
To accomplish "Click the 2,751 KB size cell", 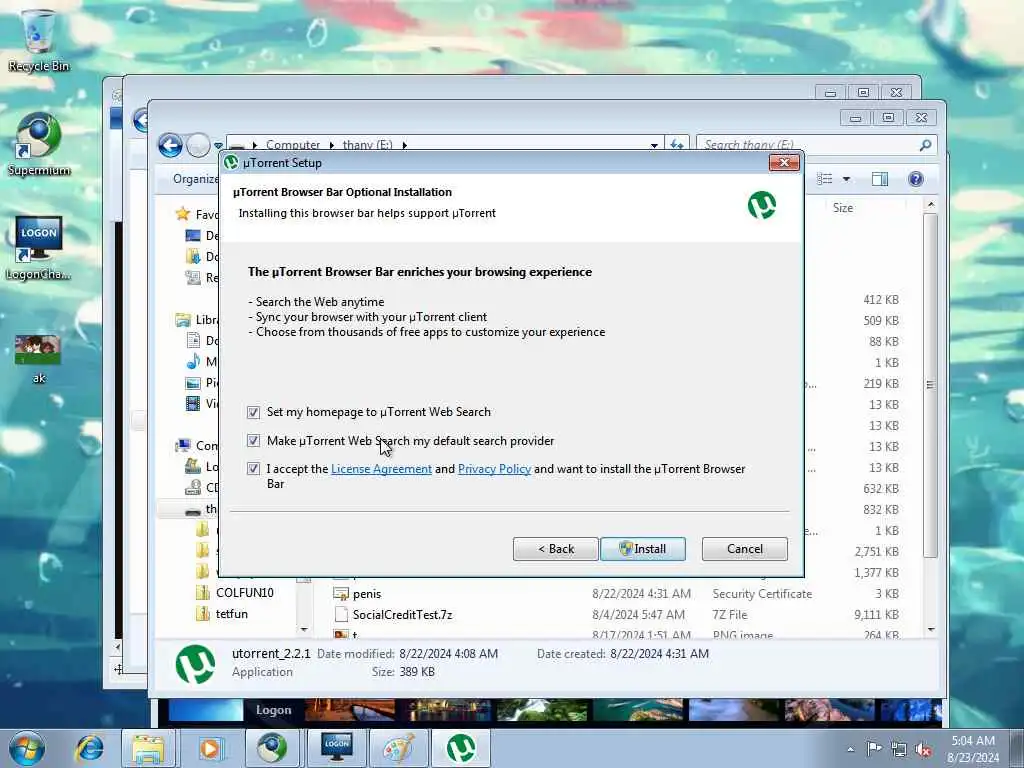I will point(876,552).
